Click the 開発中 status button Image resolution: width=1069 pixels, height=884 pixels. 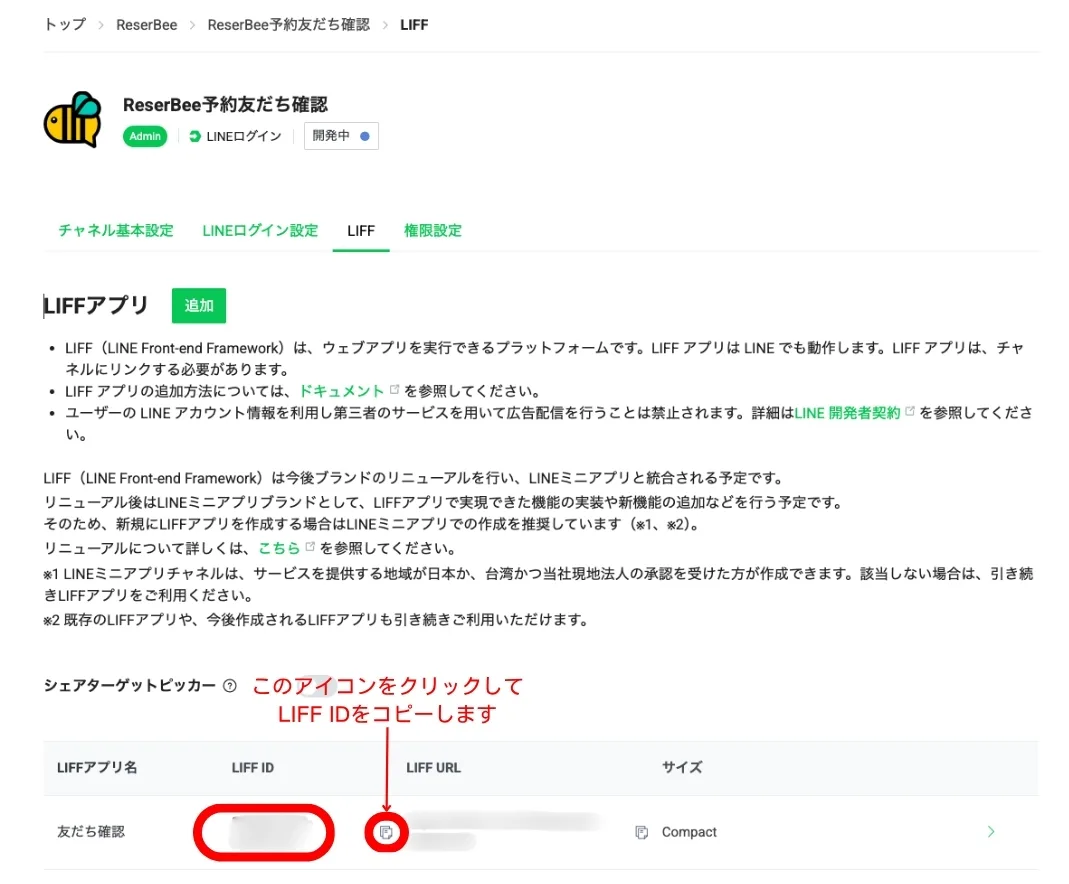click(x=341, y=136)
